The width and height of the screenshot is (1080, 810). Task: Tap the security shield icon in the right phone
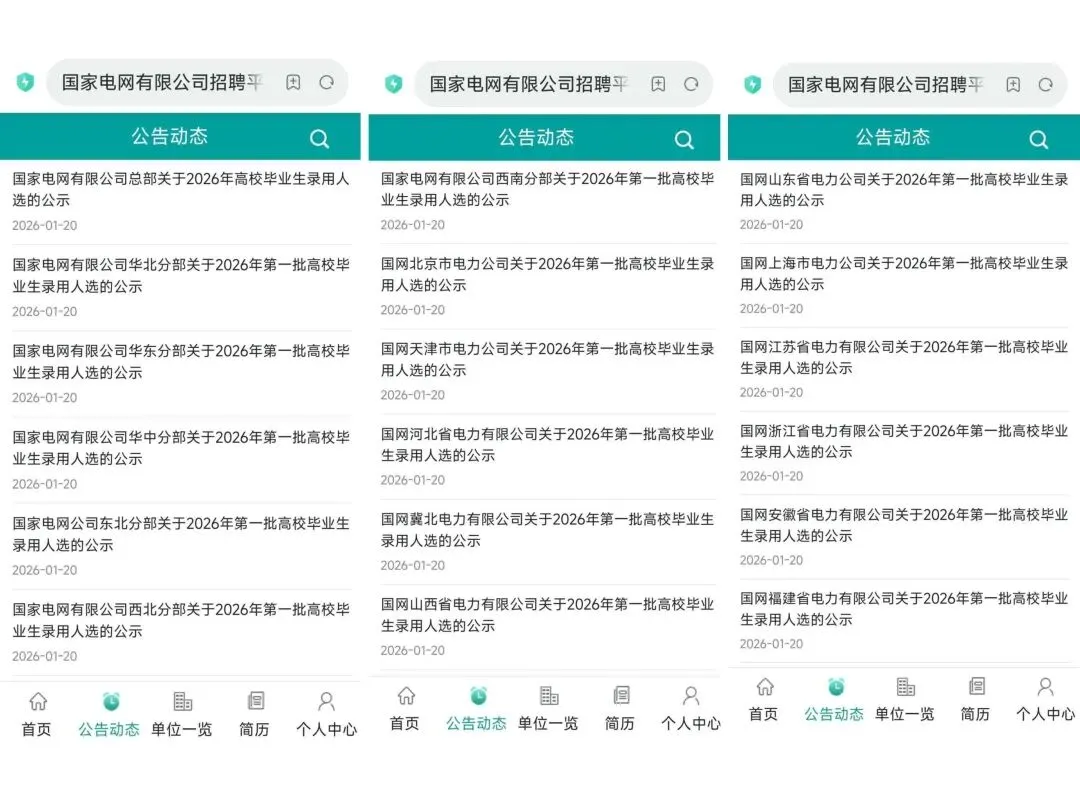coord(753,85)
